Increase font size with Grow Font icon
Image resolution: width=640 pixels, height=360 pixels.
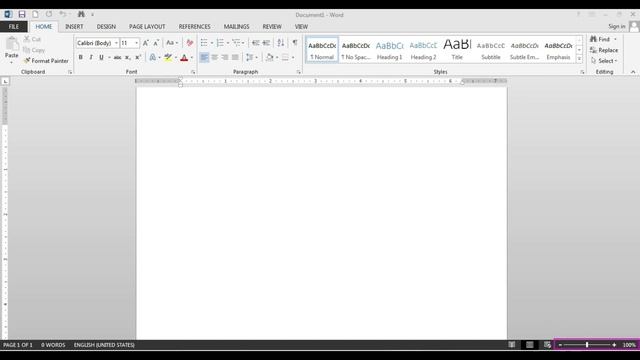pos(146,43)
